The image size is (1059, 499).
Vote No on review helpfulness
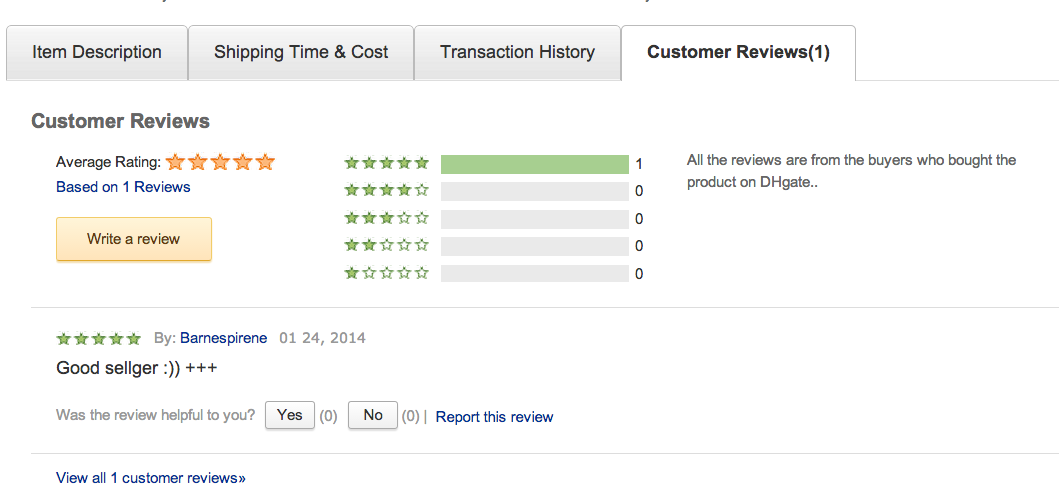[x=373, y=415]
